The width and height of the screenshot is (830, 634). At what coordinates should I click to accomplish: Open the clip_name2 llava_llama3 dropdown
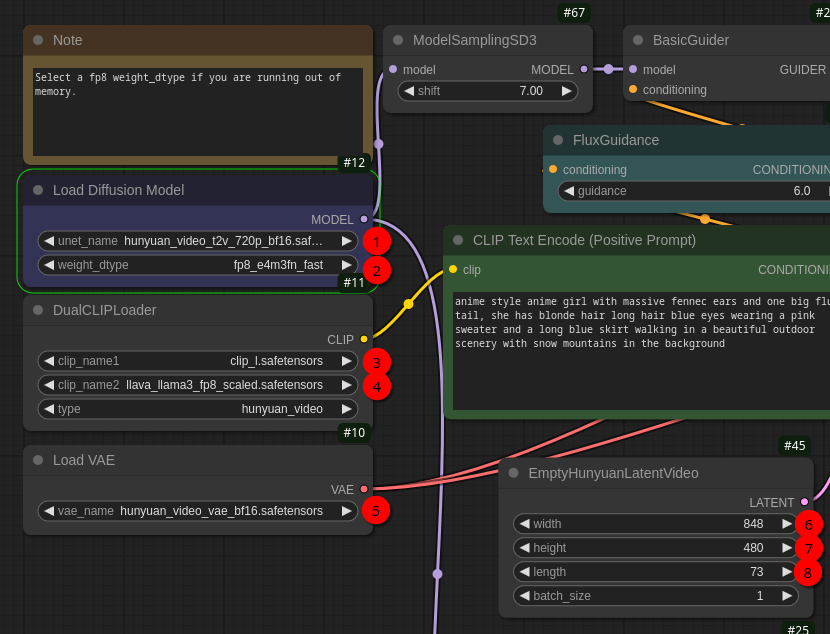pyautogui.click(x=198, y=385)
